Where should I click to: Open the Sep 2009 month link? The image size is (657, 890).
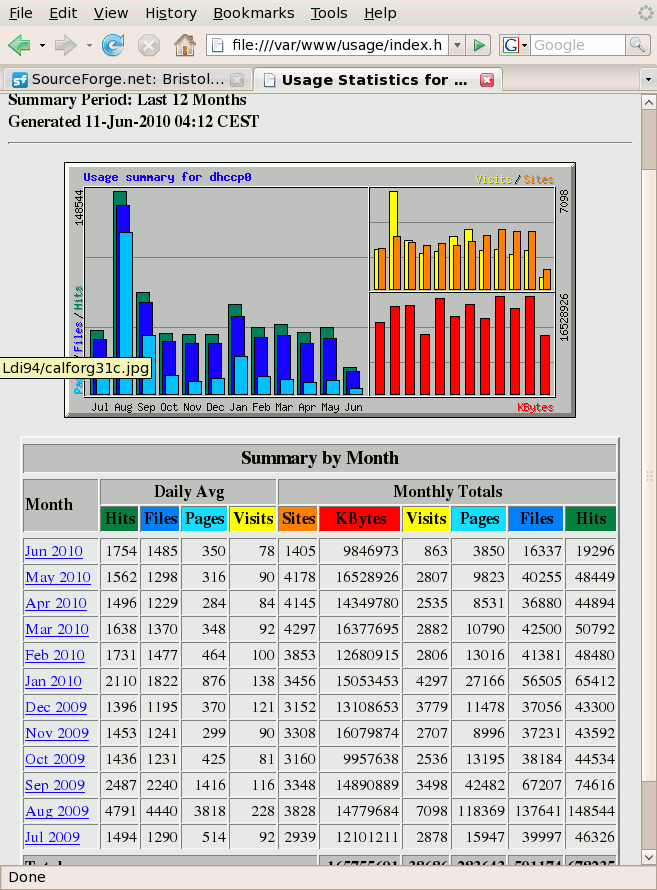[x=55, y=786]
